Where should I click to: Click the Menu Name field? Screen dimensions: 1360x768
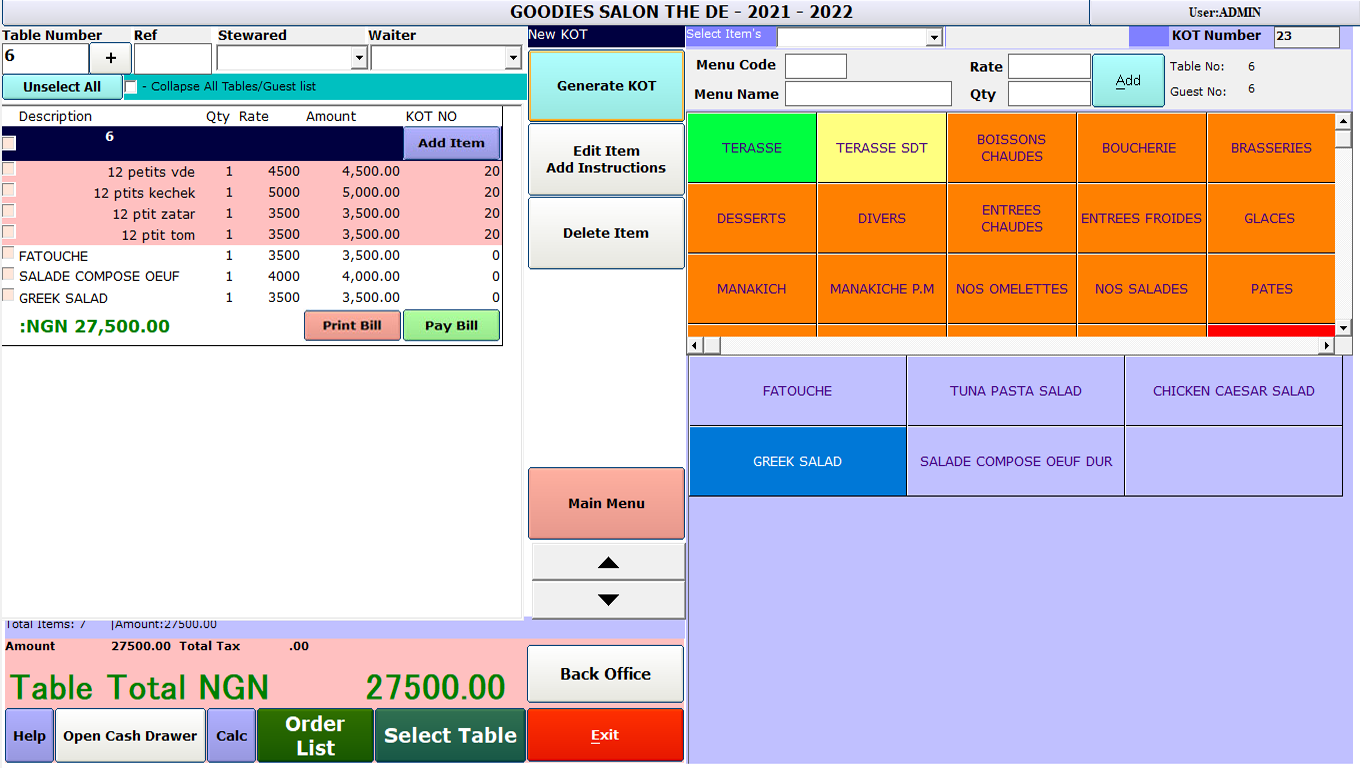(x=868, y=94)
